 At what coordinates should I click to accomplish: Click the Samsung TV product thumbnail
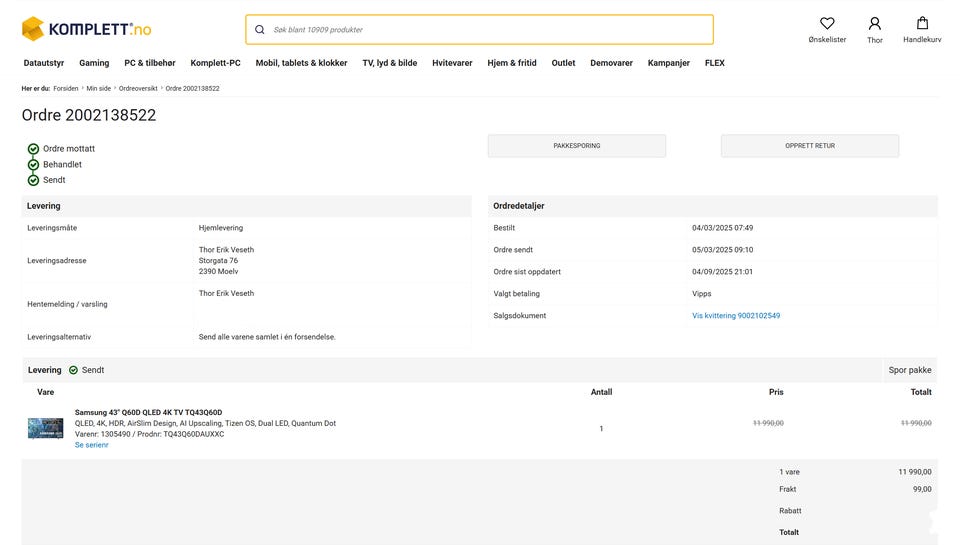click(x=45, y=428)
